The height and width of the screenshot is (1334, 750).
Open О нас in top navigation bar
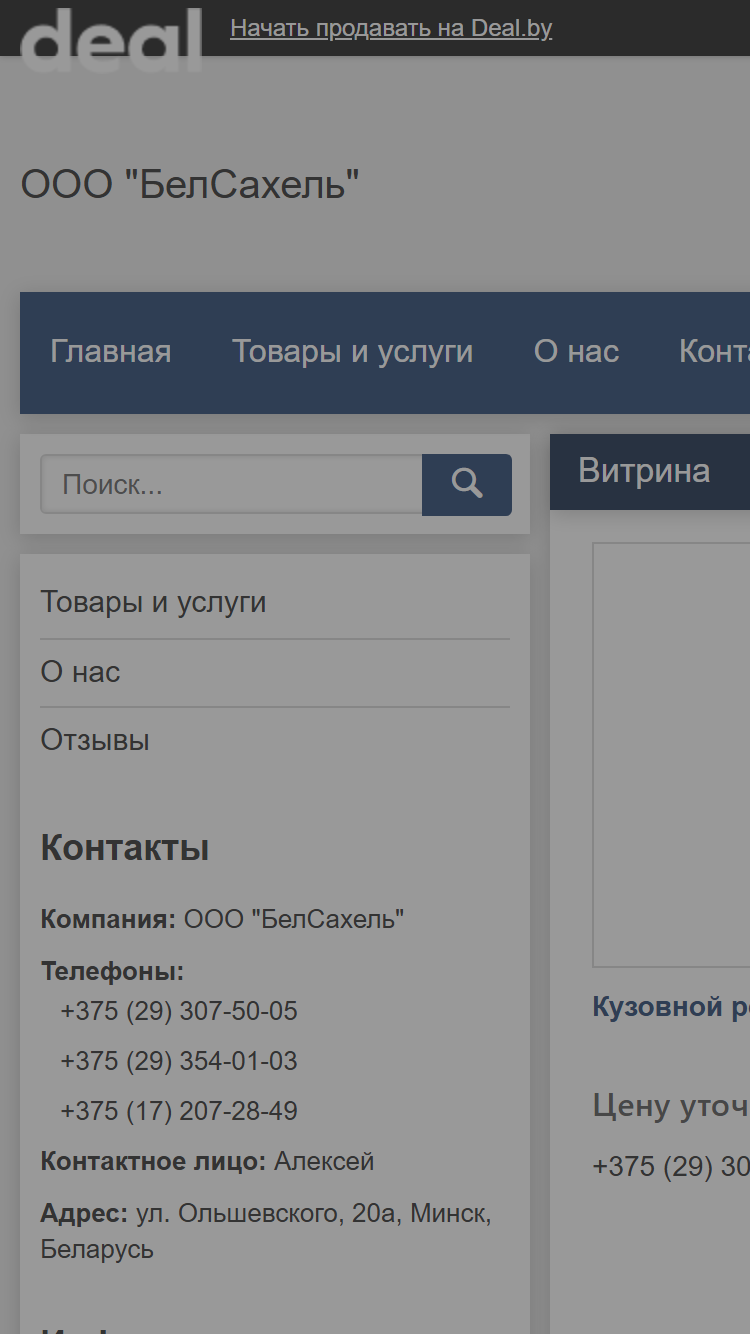(x=576, y=352)
